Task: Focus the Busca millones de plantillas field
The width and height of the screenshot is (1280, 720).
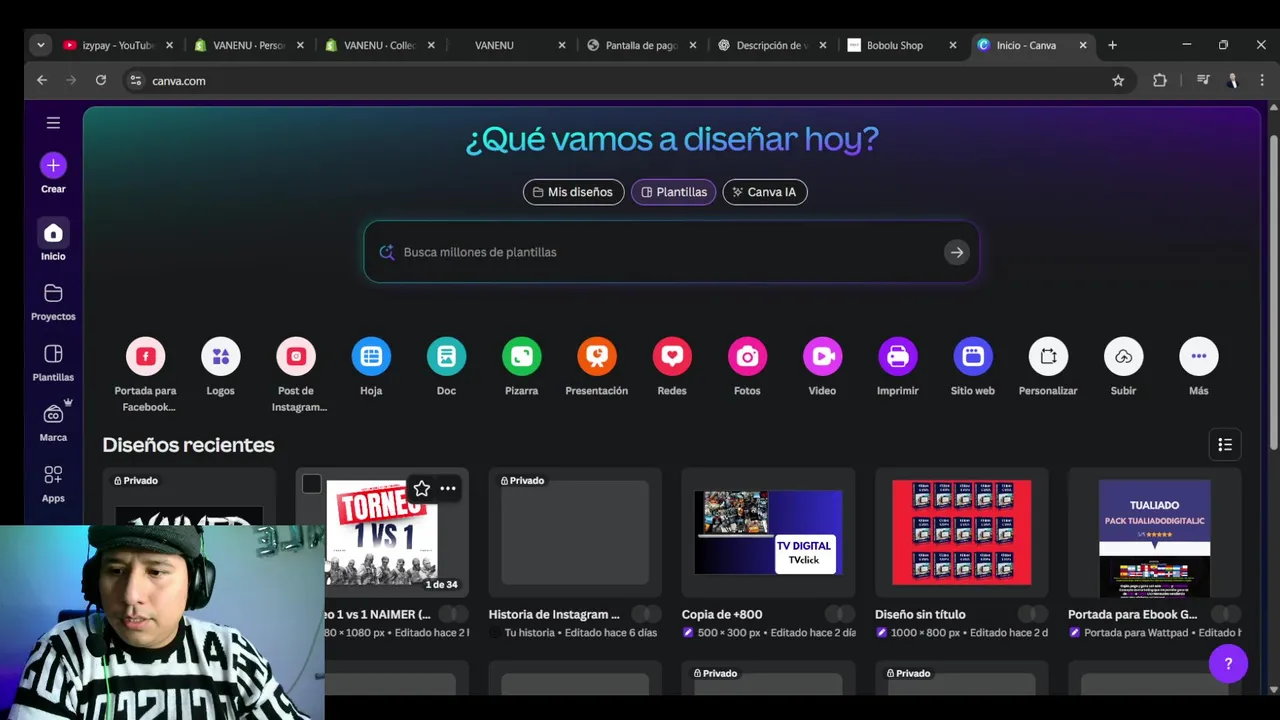Action: [671, 252]
